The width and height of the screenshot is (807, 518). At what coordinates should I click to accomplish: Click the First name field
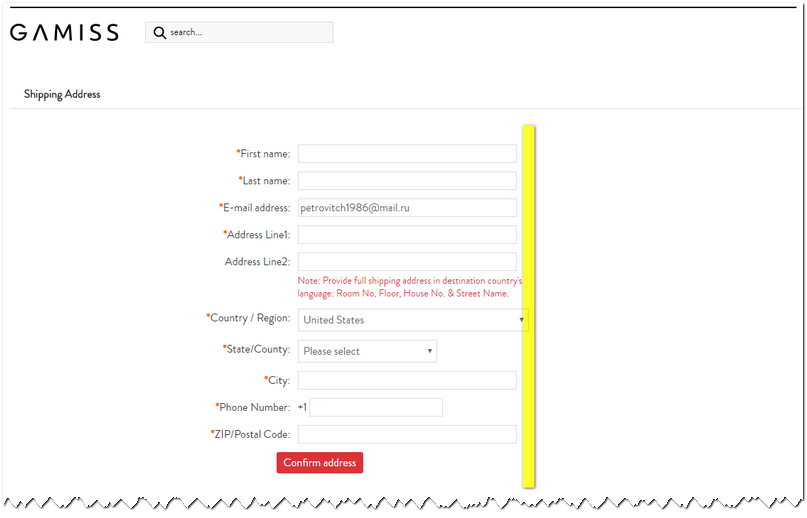click(407, 153)
